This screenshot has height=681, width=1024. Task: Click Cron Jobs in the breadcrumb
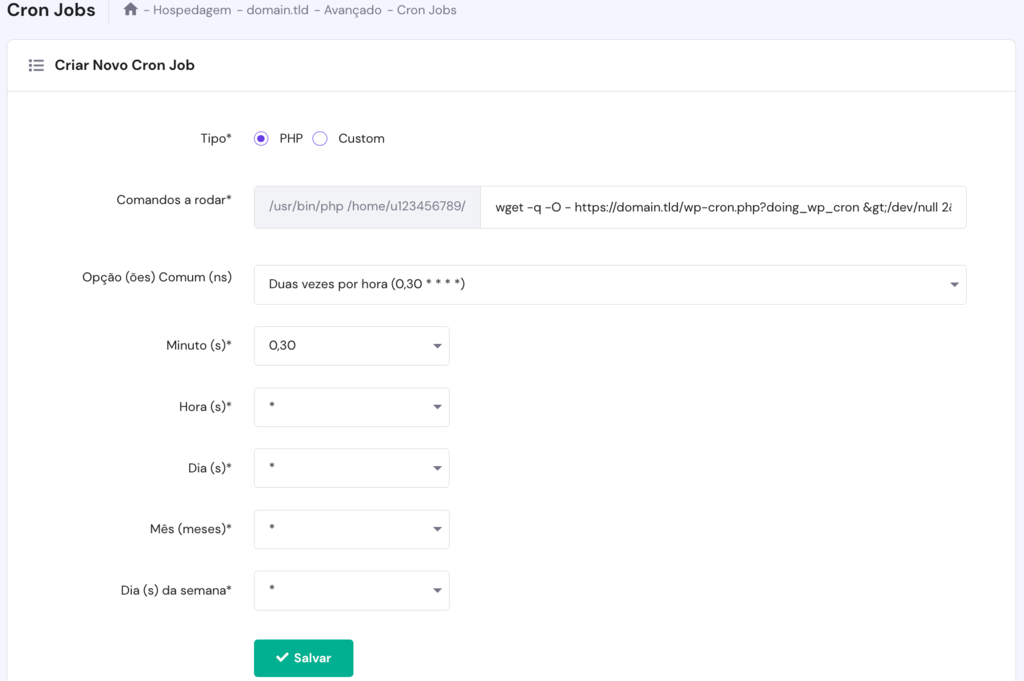(424, 10)
